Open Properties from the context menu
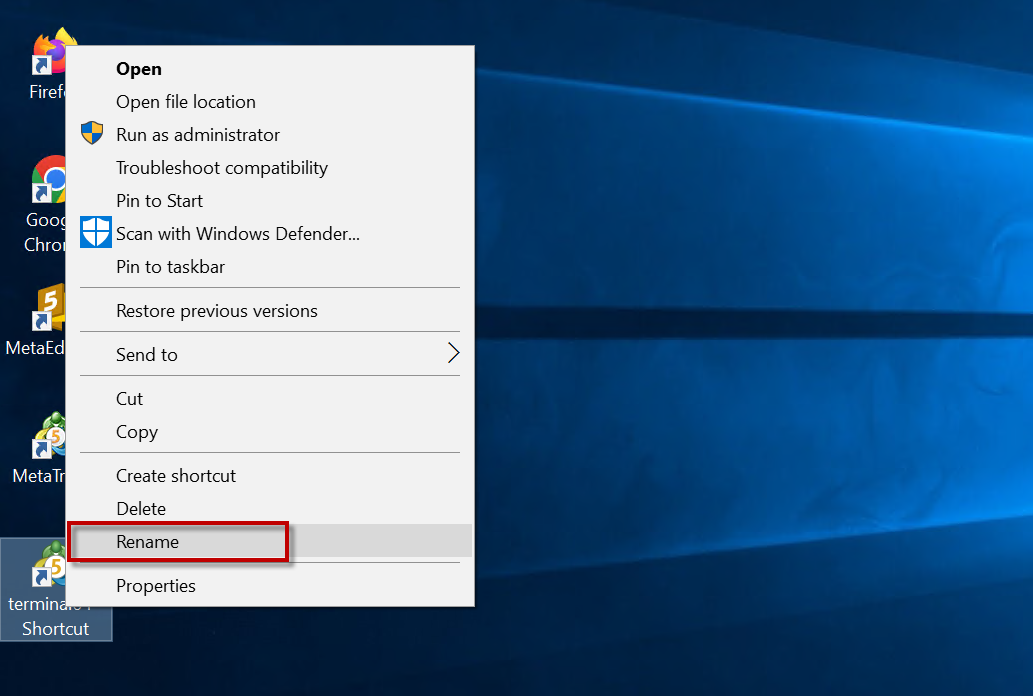This screenshot has height=696, width=1033. click(156, 586)
